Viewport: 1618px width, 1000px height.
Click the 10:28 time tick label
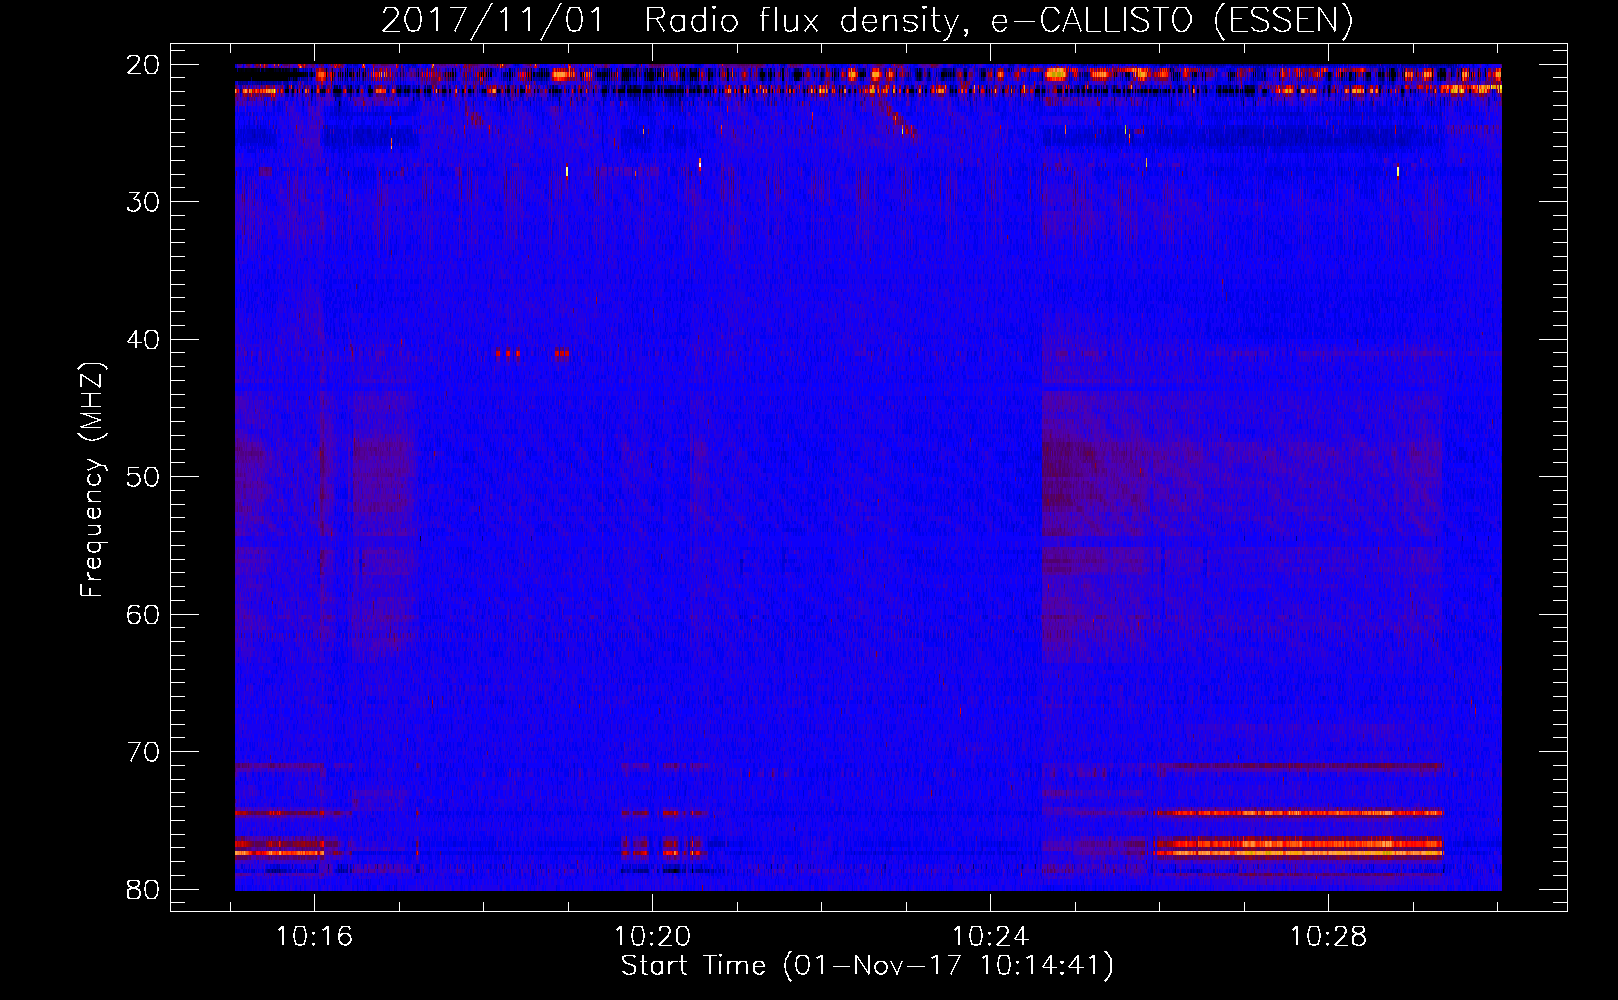click(x=1328, y=937)
